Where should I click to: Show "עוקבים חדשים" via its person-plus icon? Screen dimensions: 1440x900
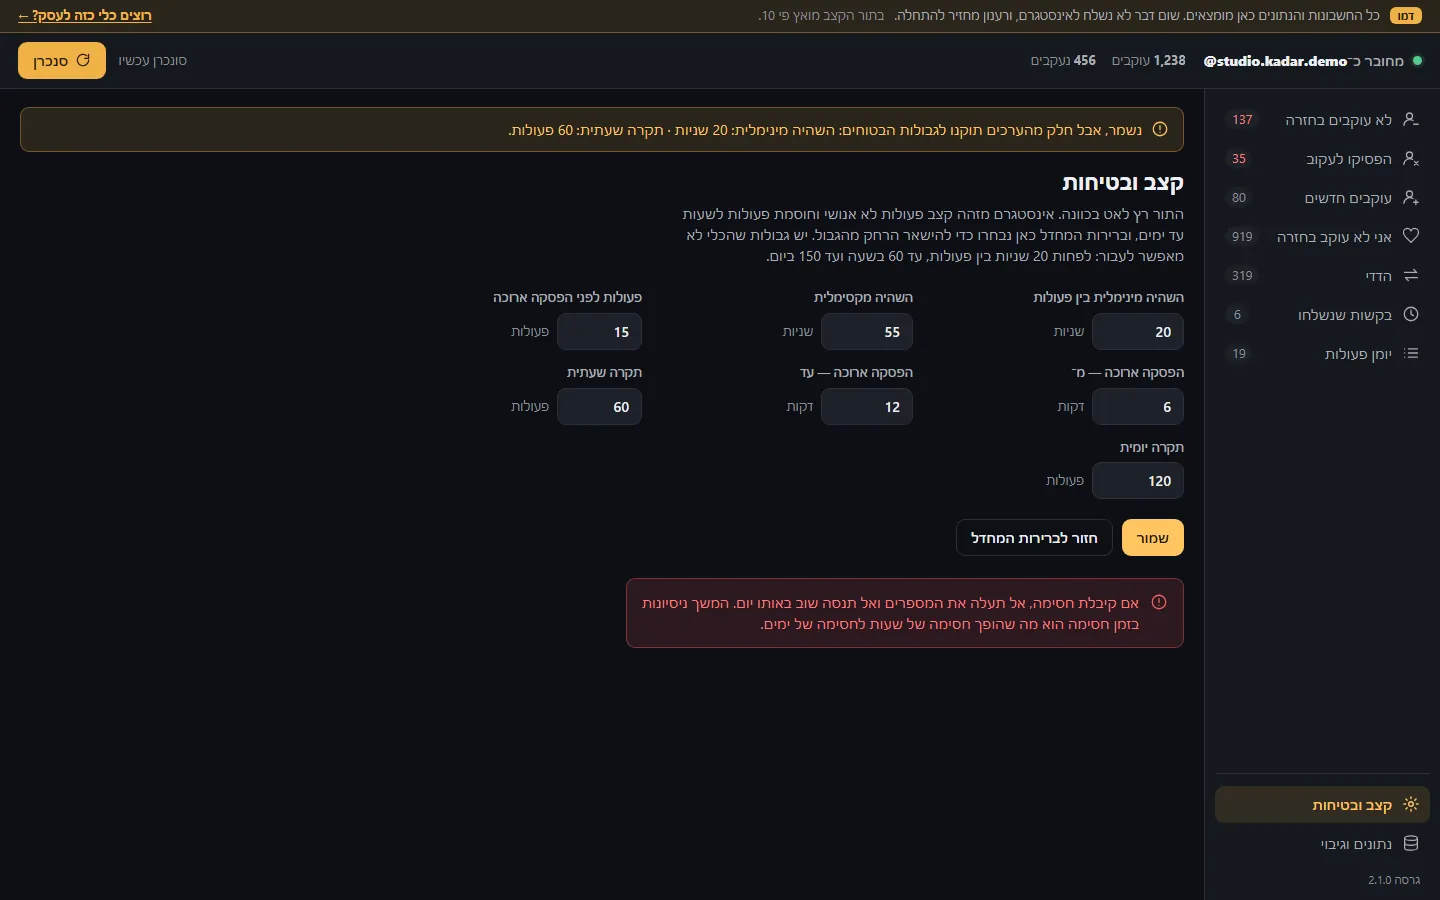click(x=1411, y=197)
